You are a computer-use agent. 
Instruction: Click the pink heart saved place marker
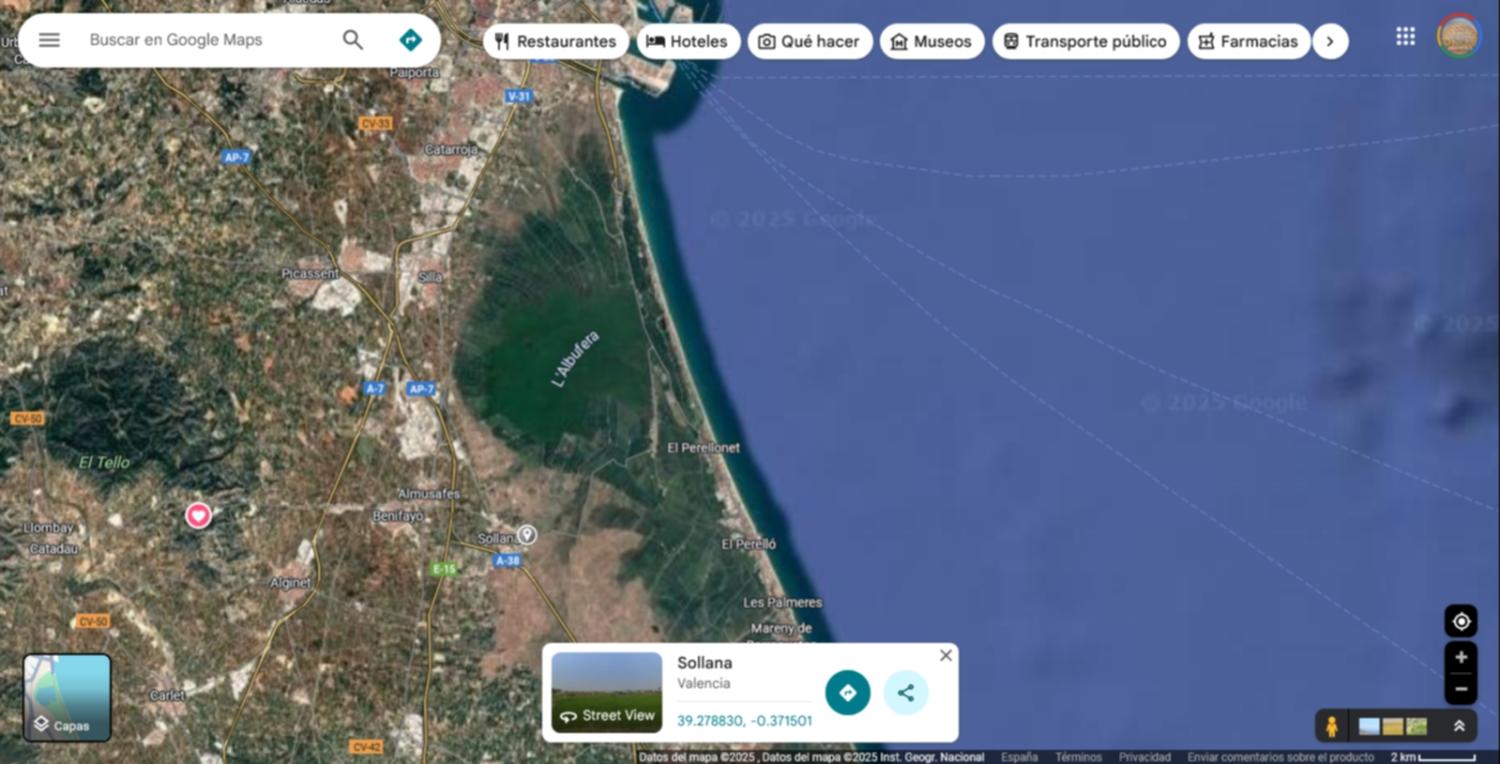pyautogui.click(x=198, y=515)
